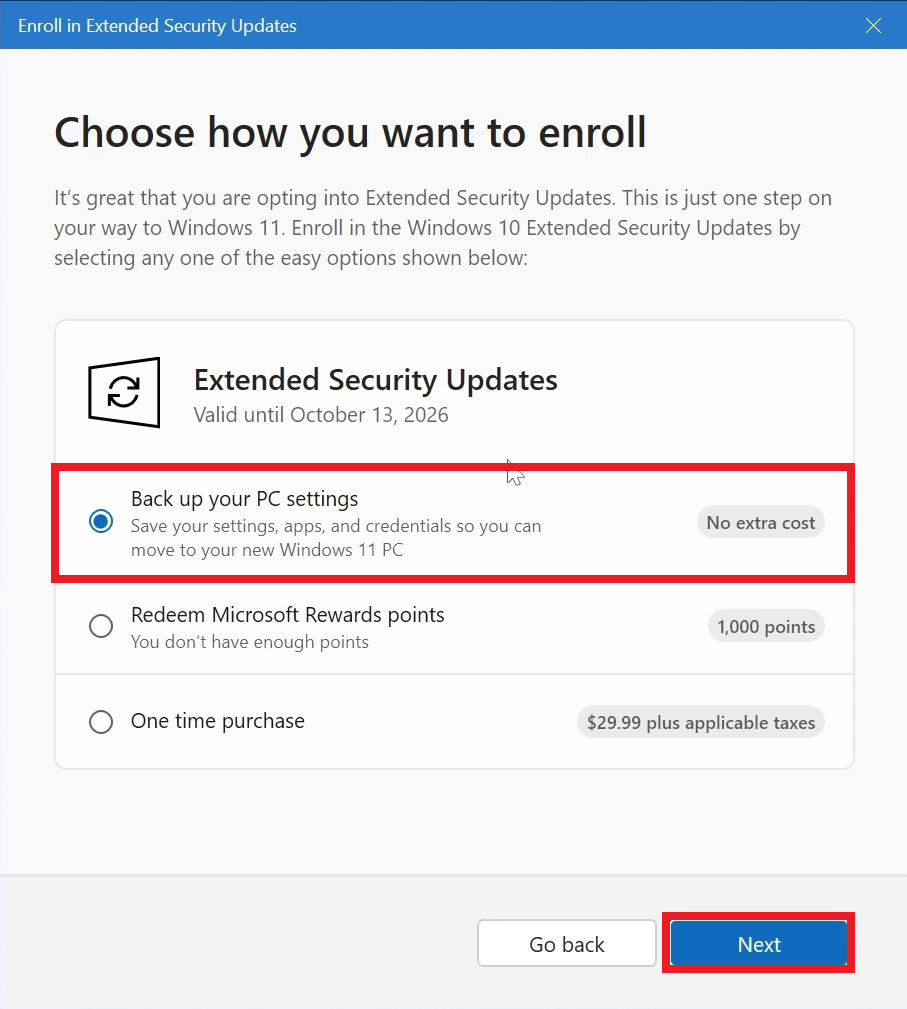
Task: Click the No extra cost badge
Action: (760, 522)
